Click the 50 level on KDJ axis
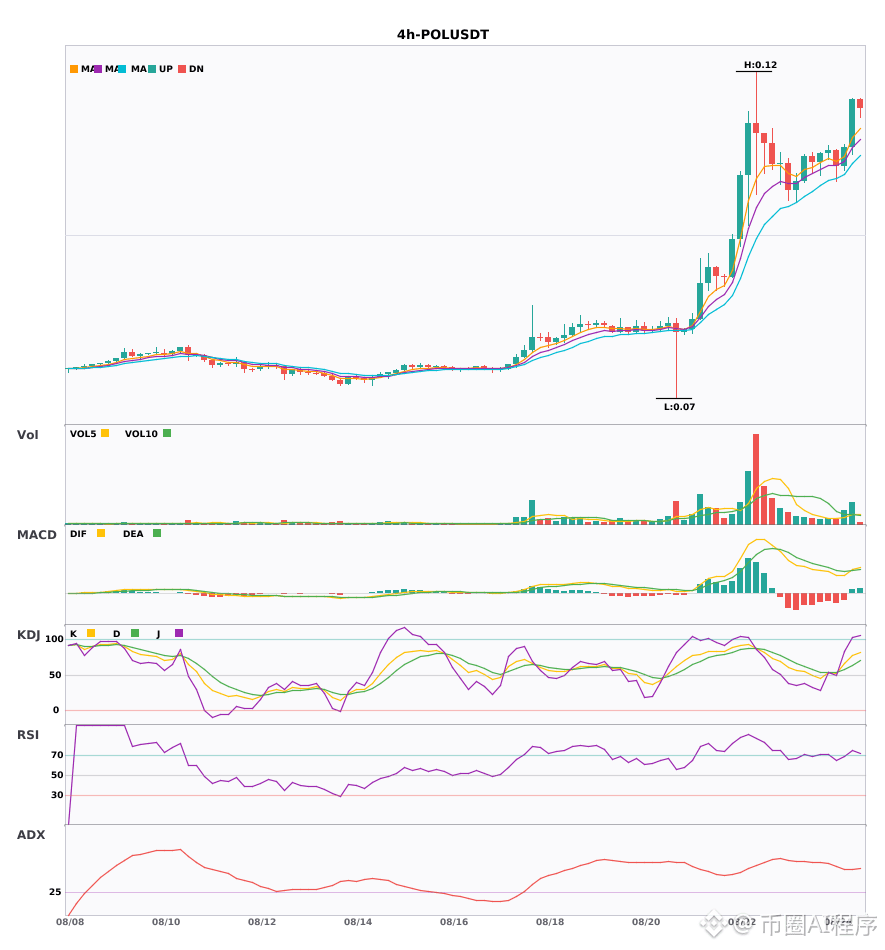The width and height of the screenshot is (885, 950). (x=55, y=675)
